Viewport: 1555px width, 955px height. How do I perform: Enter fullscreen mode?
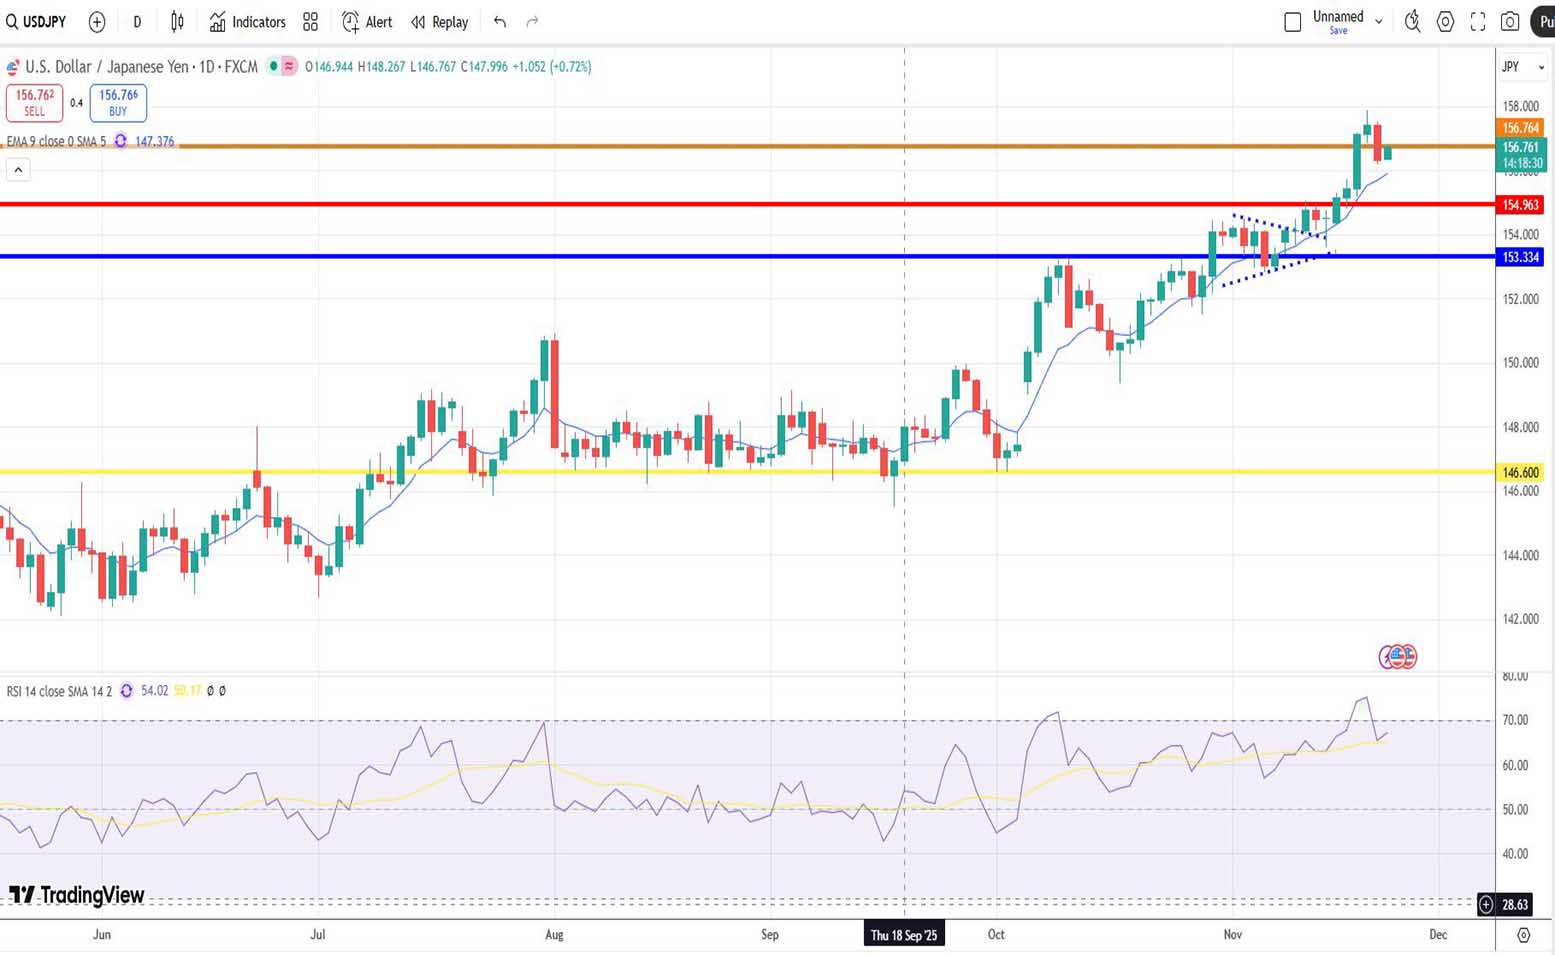(1478, 22)
